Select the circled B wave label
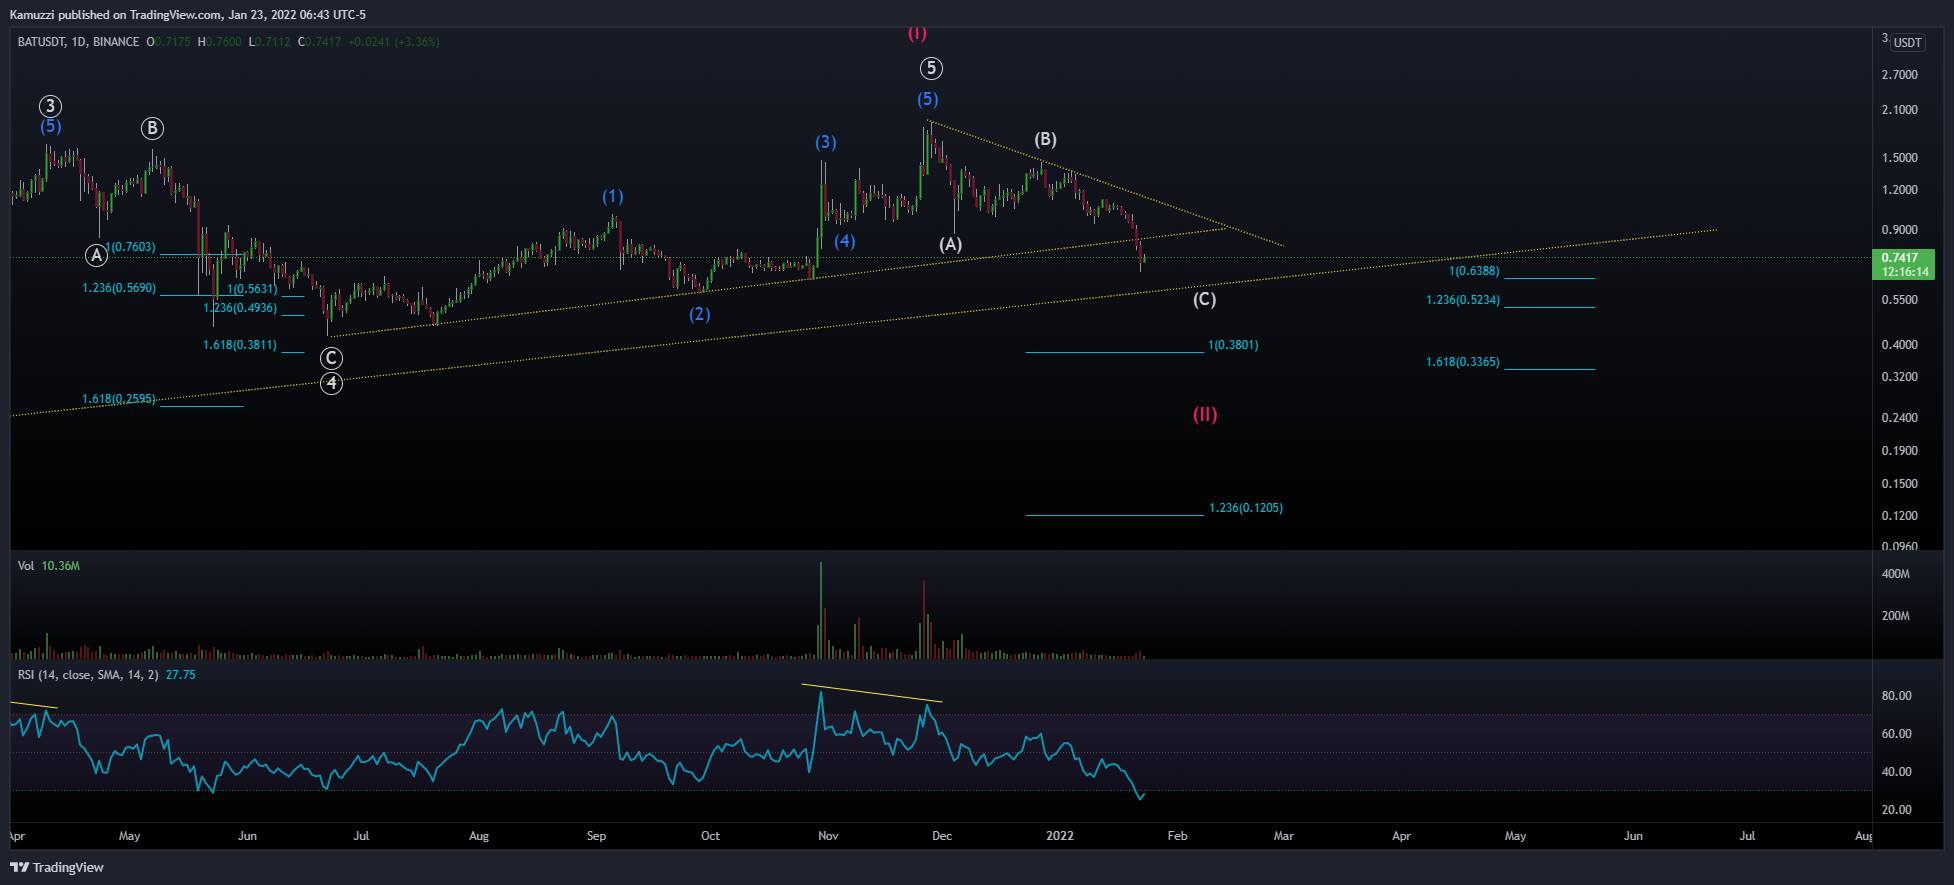This screenshot has width=1954, height=885. (152, 128)
